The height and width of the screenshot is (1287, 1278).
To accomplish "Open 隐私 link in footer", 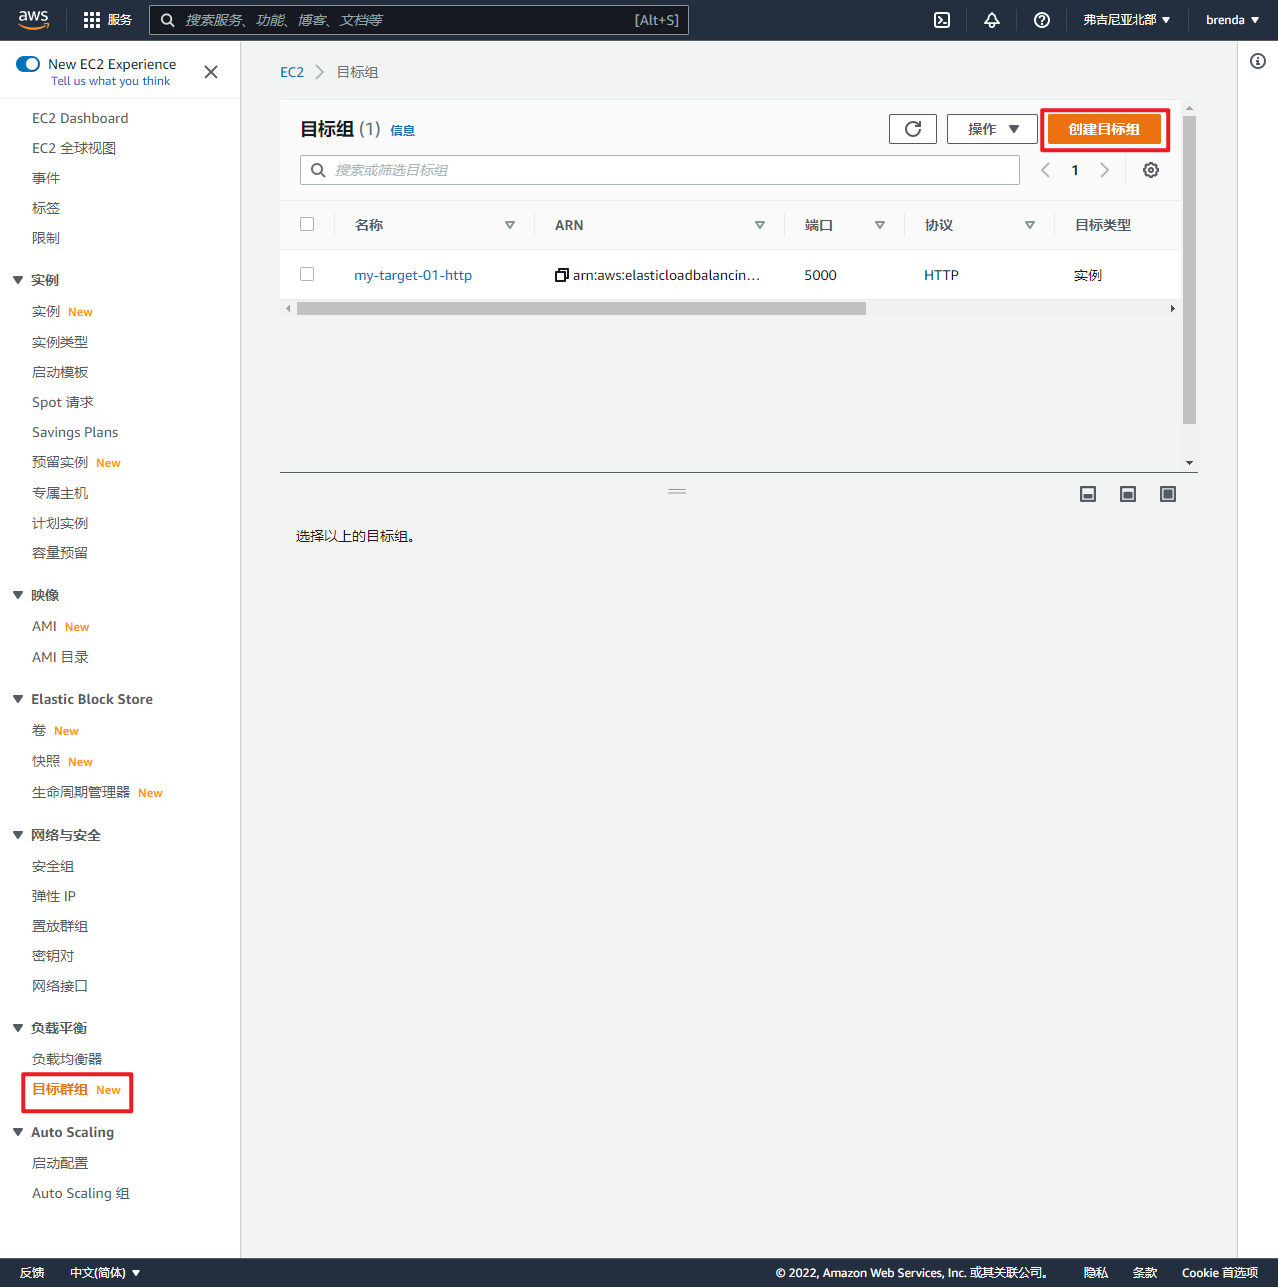I will 1096,1273.
